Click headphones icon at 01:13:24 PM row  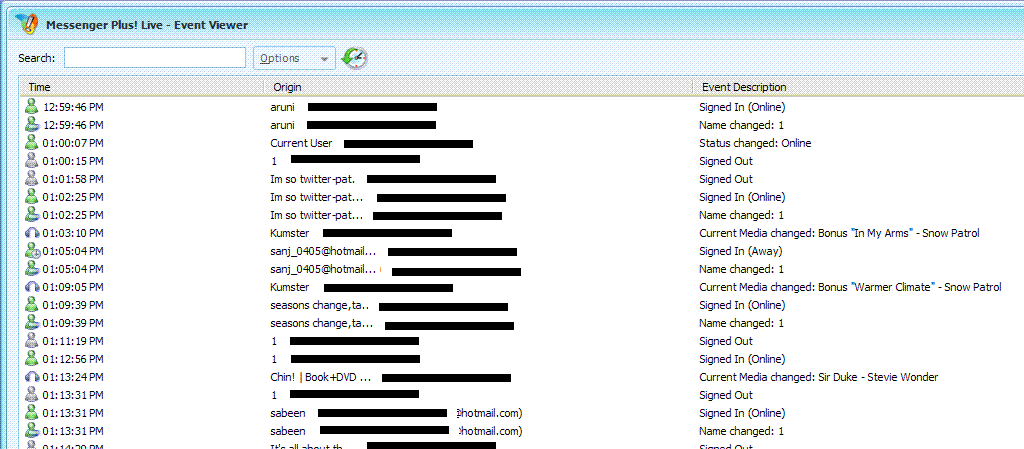[x=32, y=377]
